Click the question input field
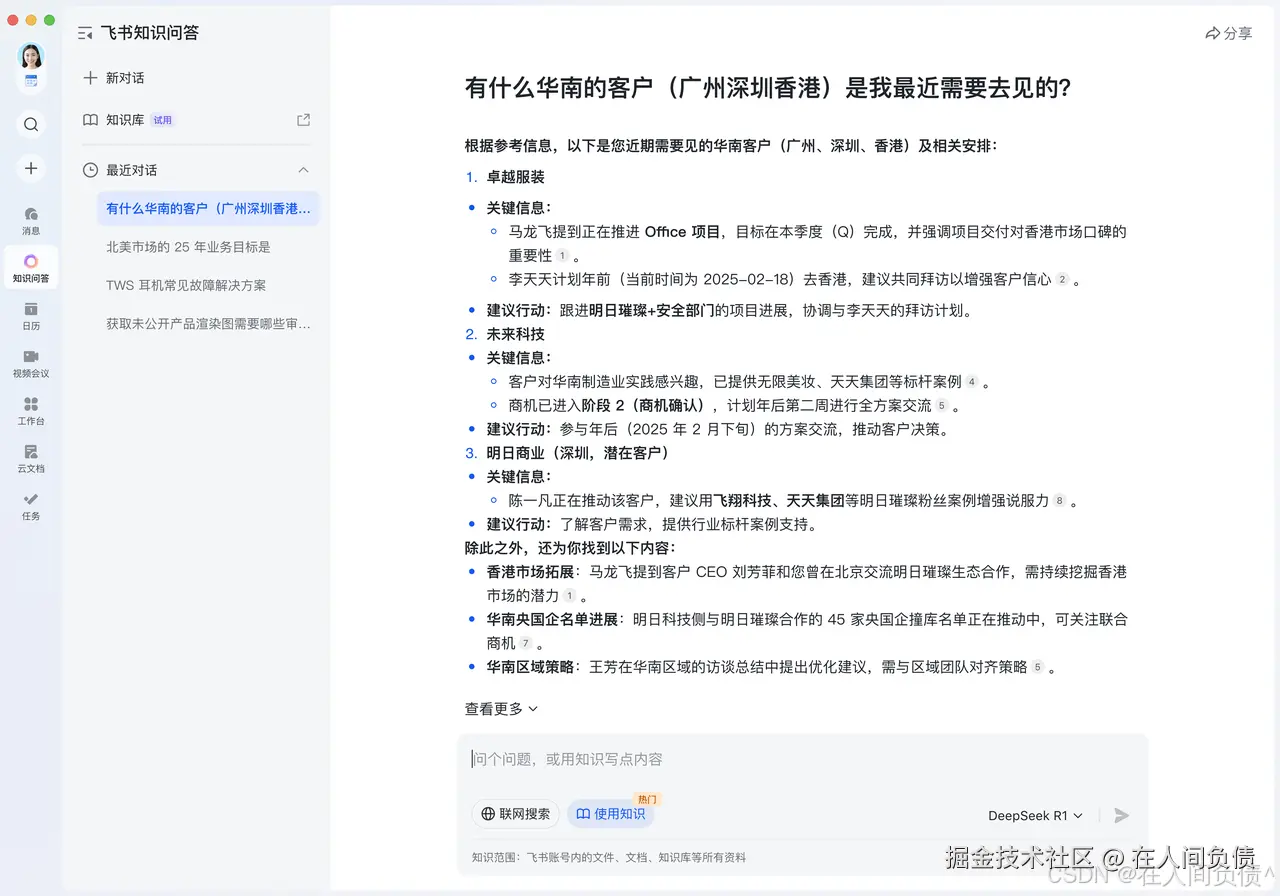This screenshot has height=896, width=1280. (700, 759)
